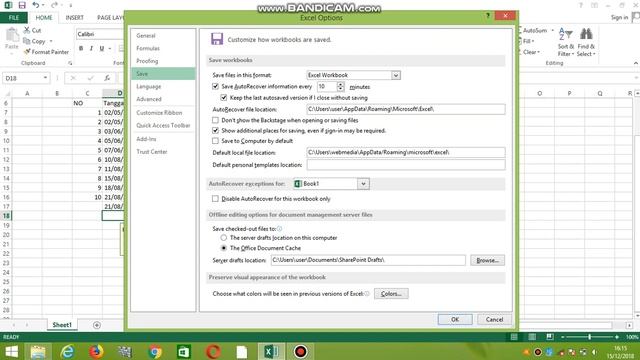This screenshot has height=360, width=640.
Task: Open Firefox from the taskbar
Action: point(96,351)
